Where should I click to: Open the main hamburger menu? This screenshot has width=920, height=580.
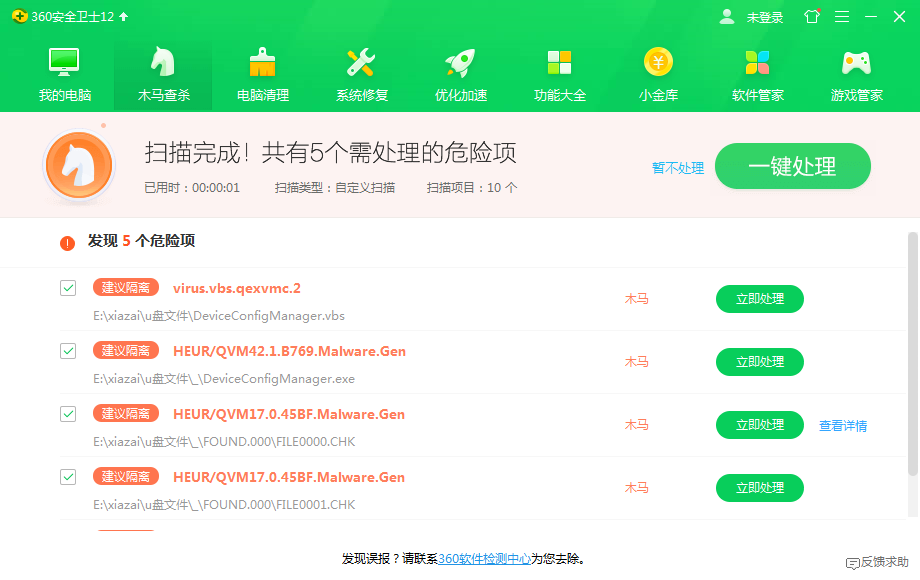click(842, 16)
